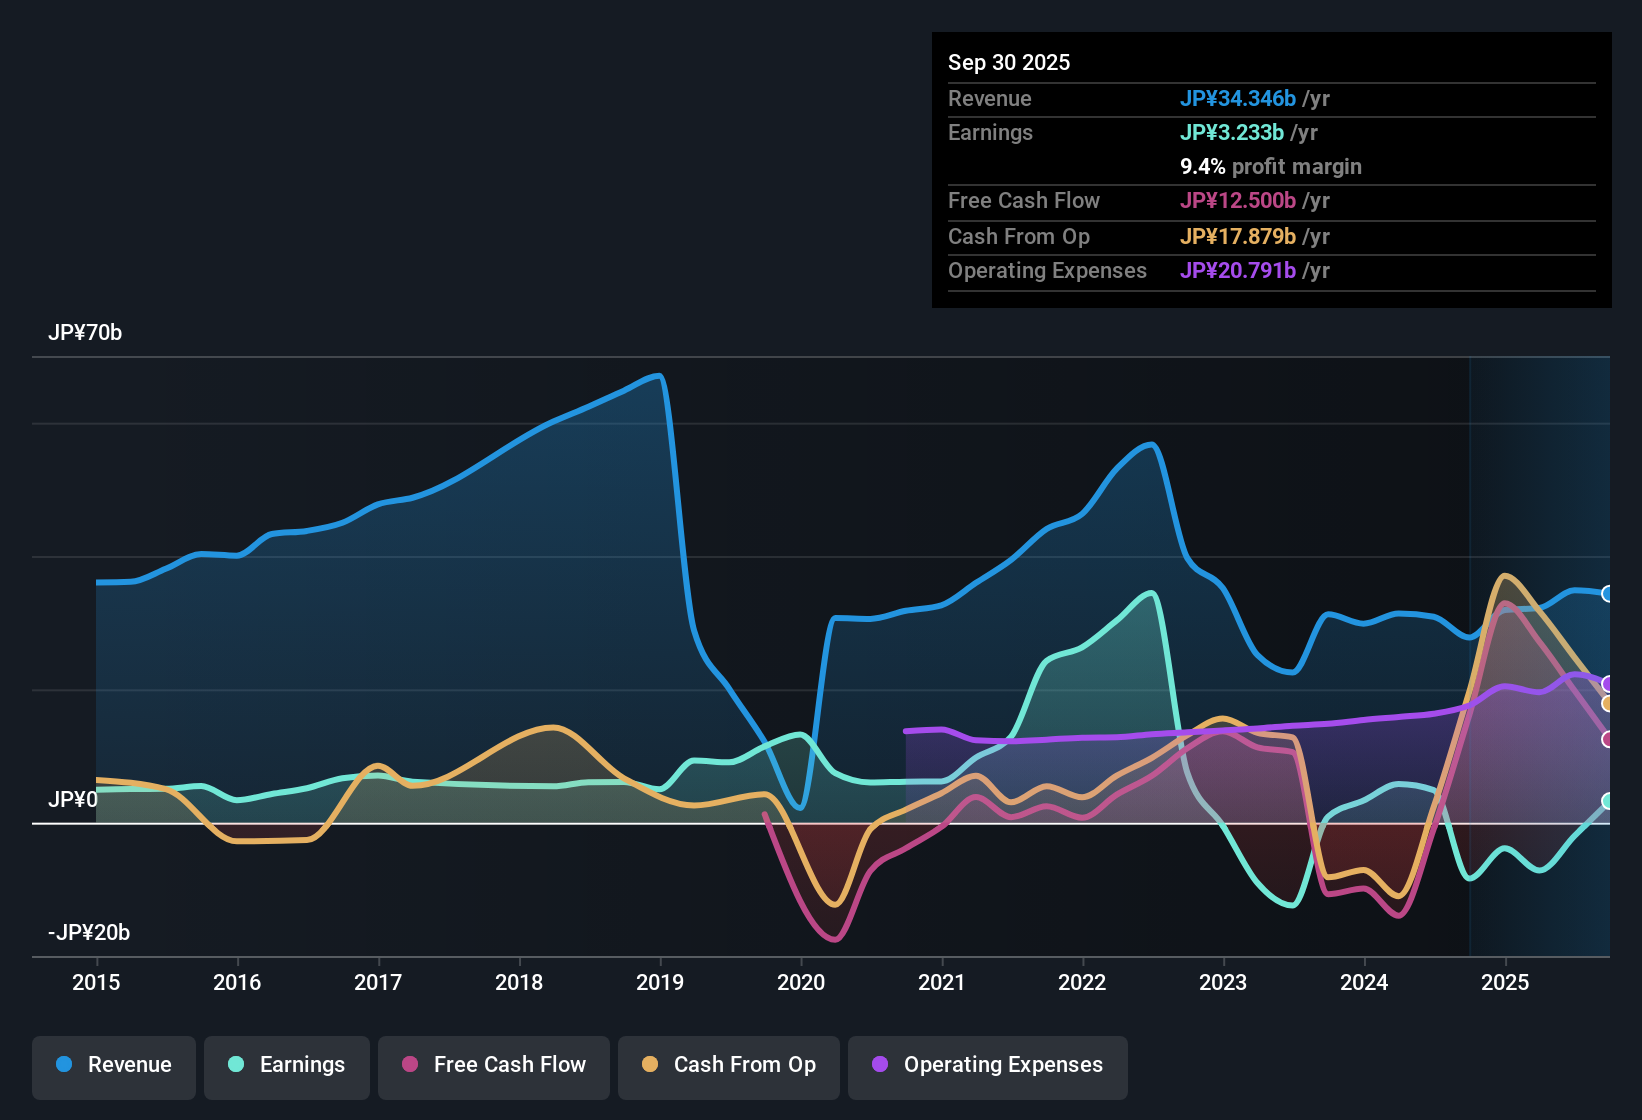The height and width of the screenshot is (1120, 1642).
Task: Open the Free Cash Flow legend item
Action: [493, 1065]
